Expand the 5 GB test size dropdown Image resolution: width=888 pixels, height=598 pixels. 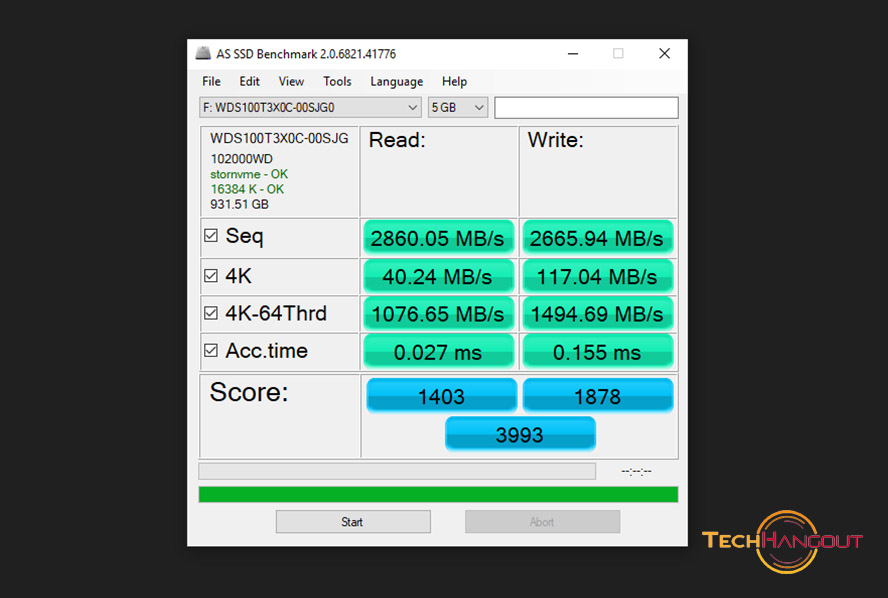(458, 108)
